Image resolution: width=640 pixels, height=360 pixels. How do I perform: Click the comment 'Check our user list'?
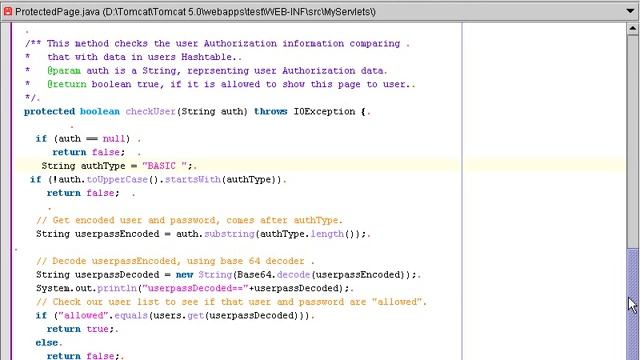tap(231, 302)
